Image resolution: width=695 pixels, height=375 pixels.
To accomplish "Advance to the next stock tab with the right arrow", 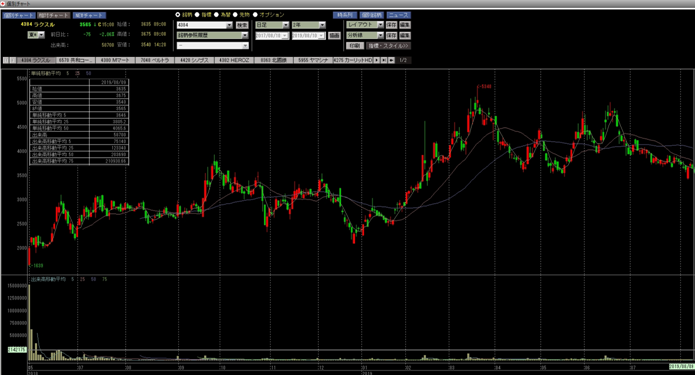I will point(377,60).
